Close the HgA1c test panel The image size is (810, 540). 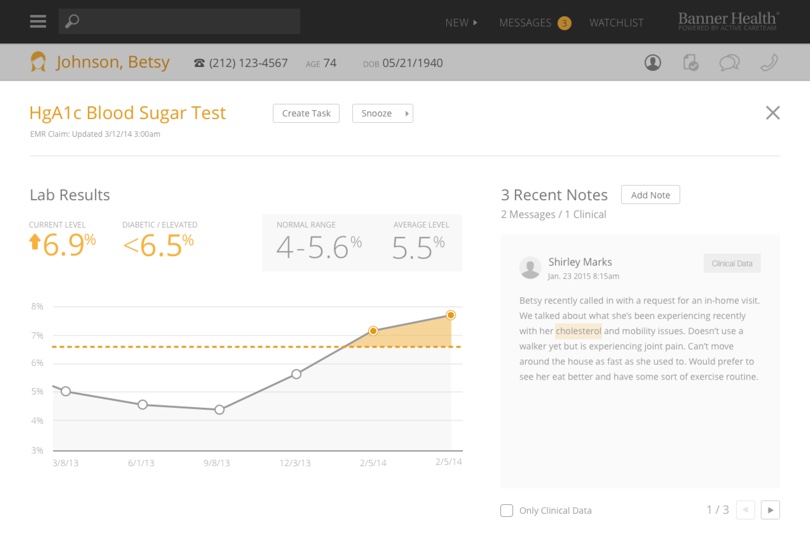[x=772, y=113]
